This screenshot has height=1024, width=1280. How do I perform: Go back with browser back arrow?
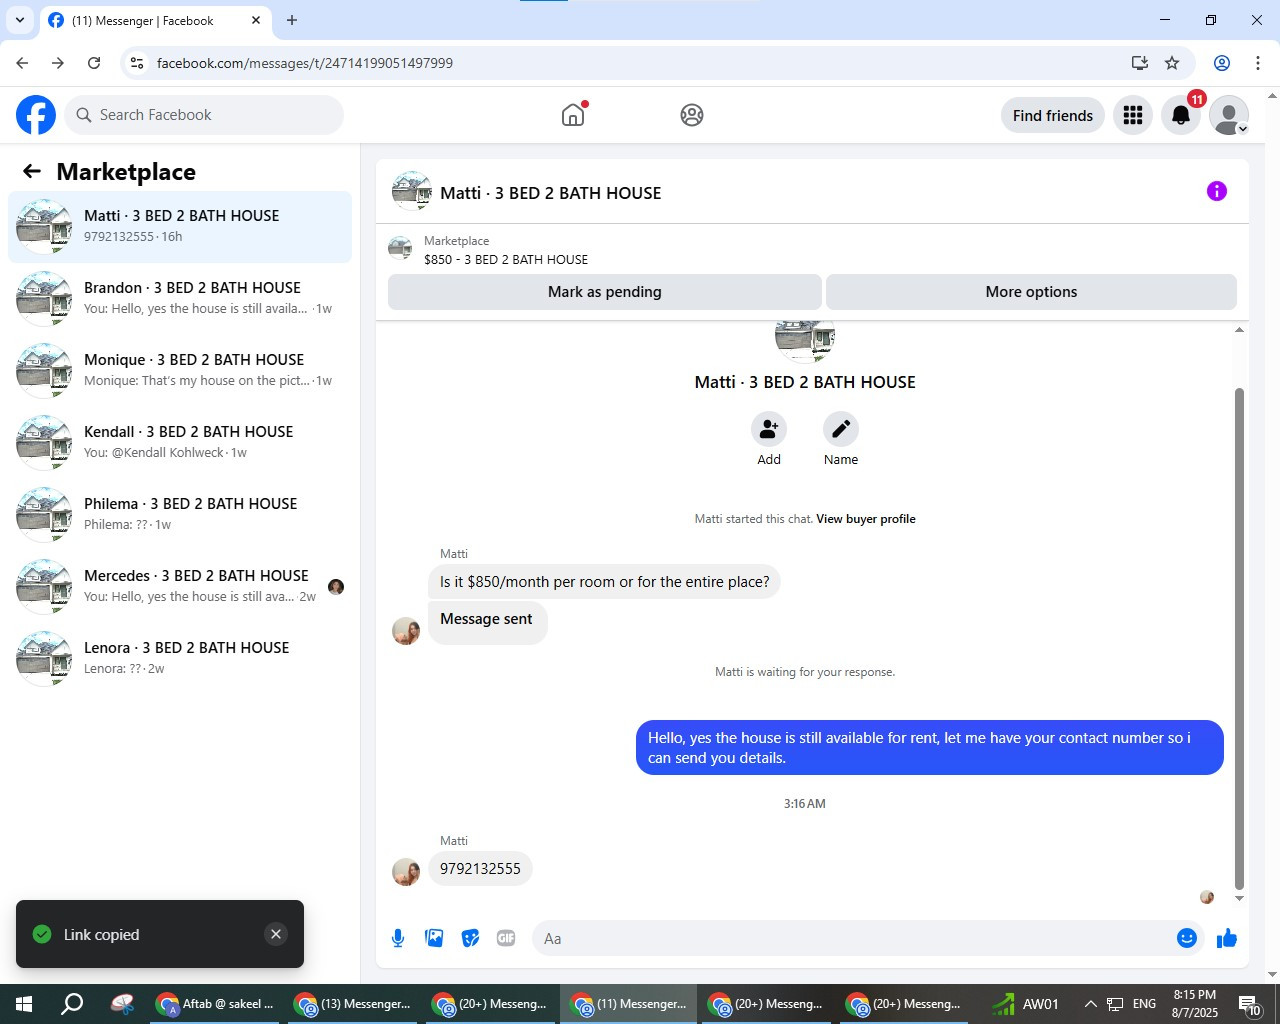[22, 63]
